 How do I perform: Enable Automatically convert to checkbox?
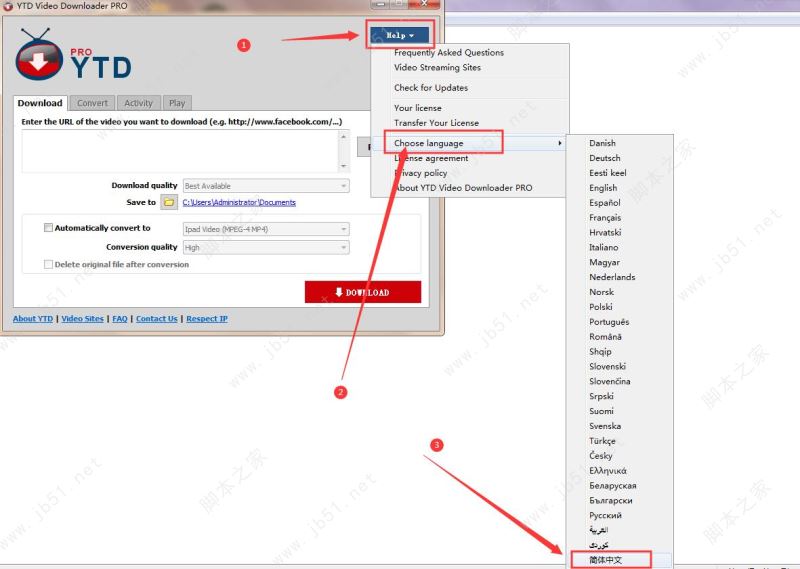[48, 228]
